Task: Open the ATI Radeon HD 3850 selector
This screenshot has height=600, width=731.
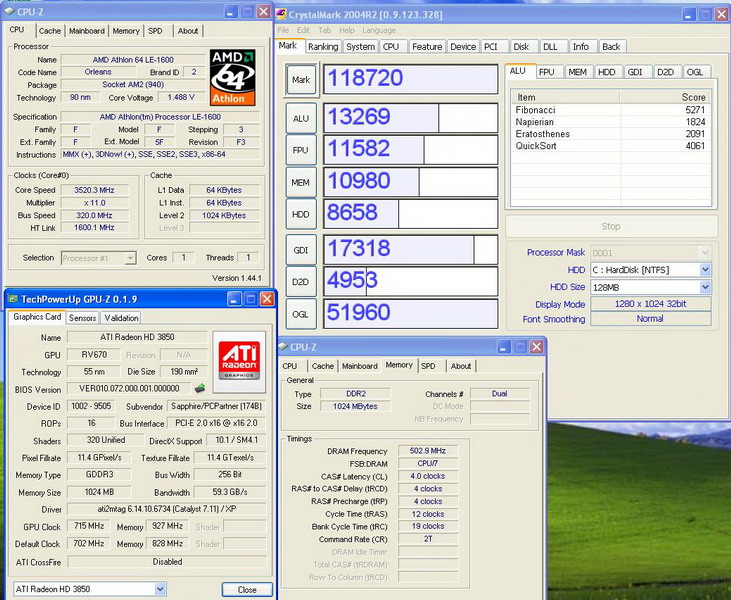Action: (x=90, y=589)
